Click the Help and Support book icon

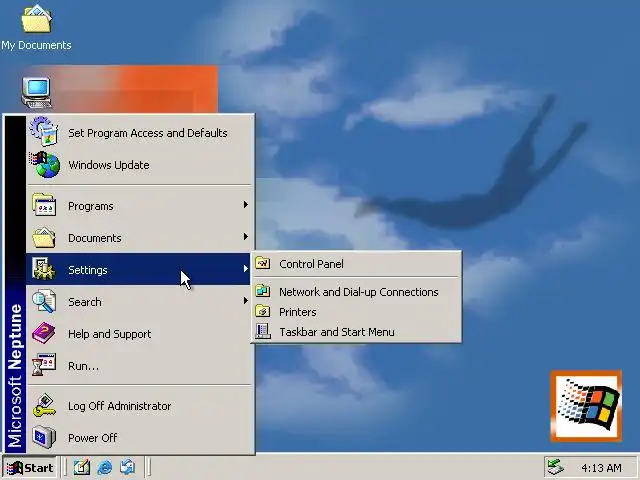(x=44, y=333)
